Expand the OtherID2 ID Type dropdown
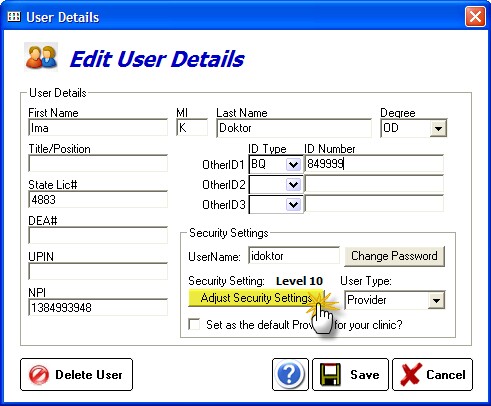491x406 pixels. tap(293, 184)
